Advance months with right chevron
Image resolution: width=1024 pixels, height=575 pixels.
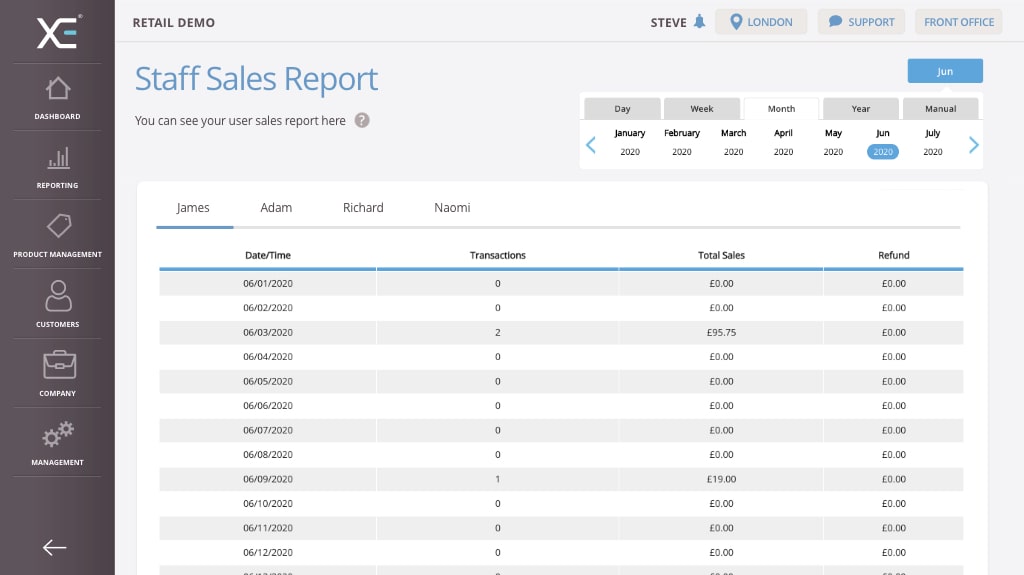click(x=974, y=145)
